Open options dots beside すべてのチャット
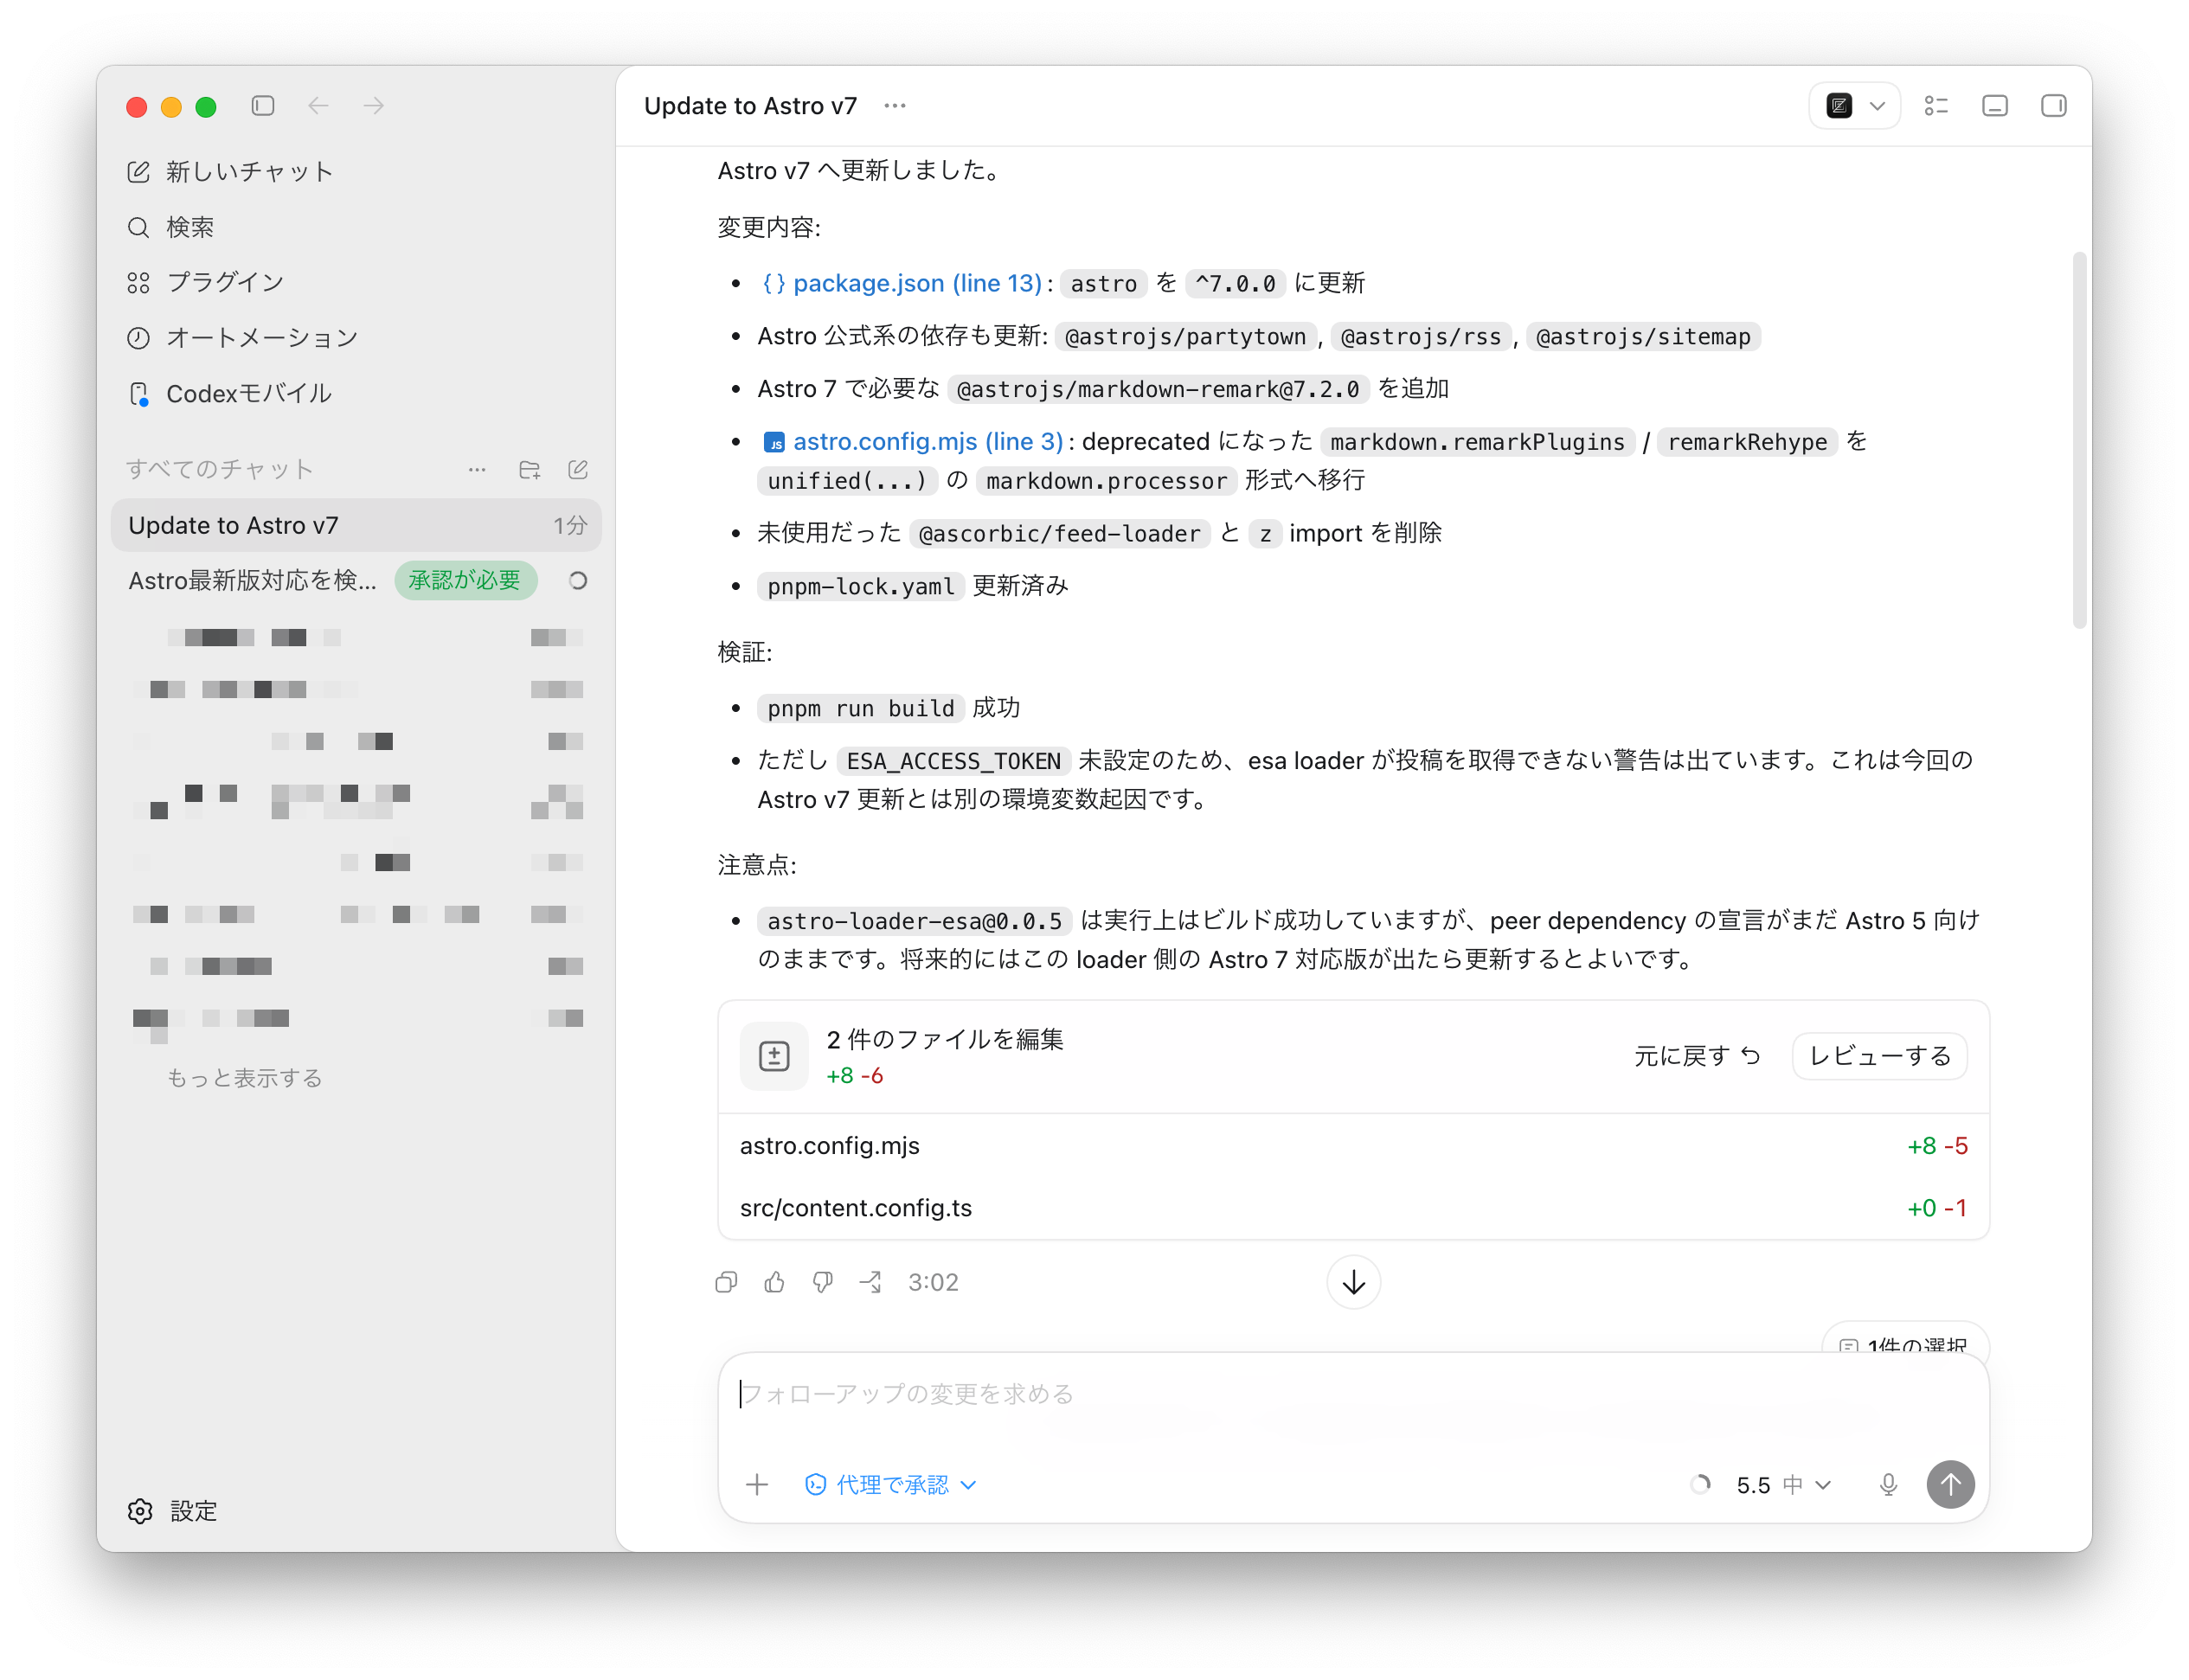Viewport: 2189px width, 1680px height. (x=477, y=470)
